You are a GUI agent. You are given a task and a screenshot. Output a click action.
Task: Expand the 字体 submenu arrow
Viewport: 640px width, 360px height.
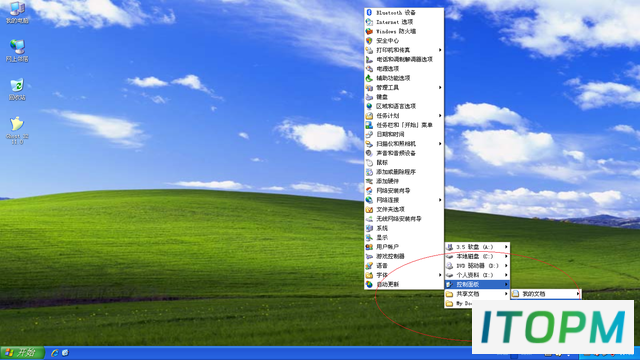tap(440, 275)
